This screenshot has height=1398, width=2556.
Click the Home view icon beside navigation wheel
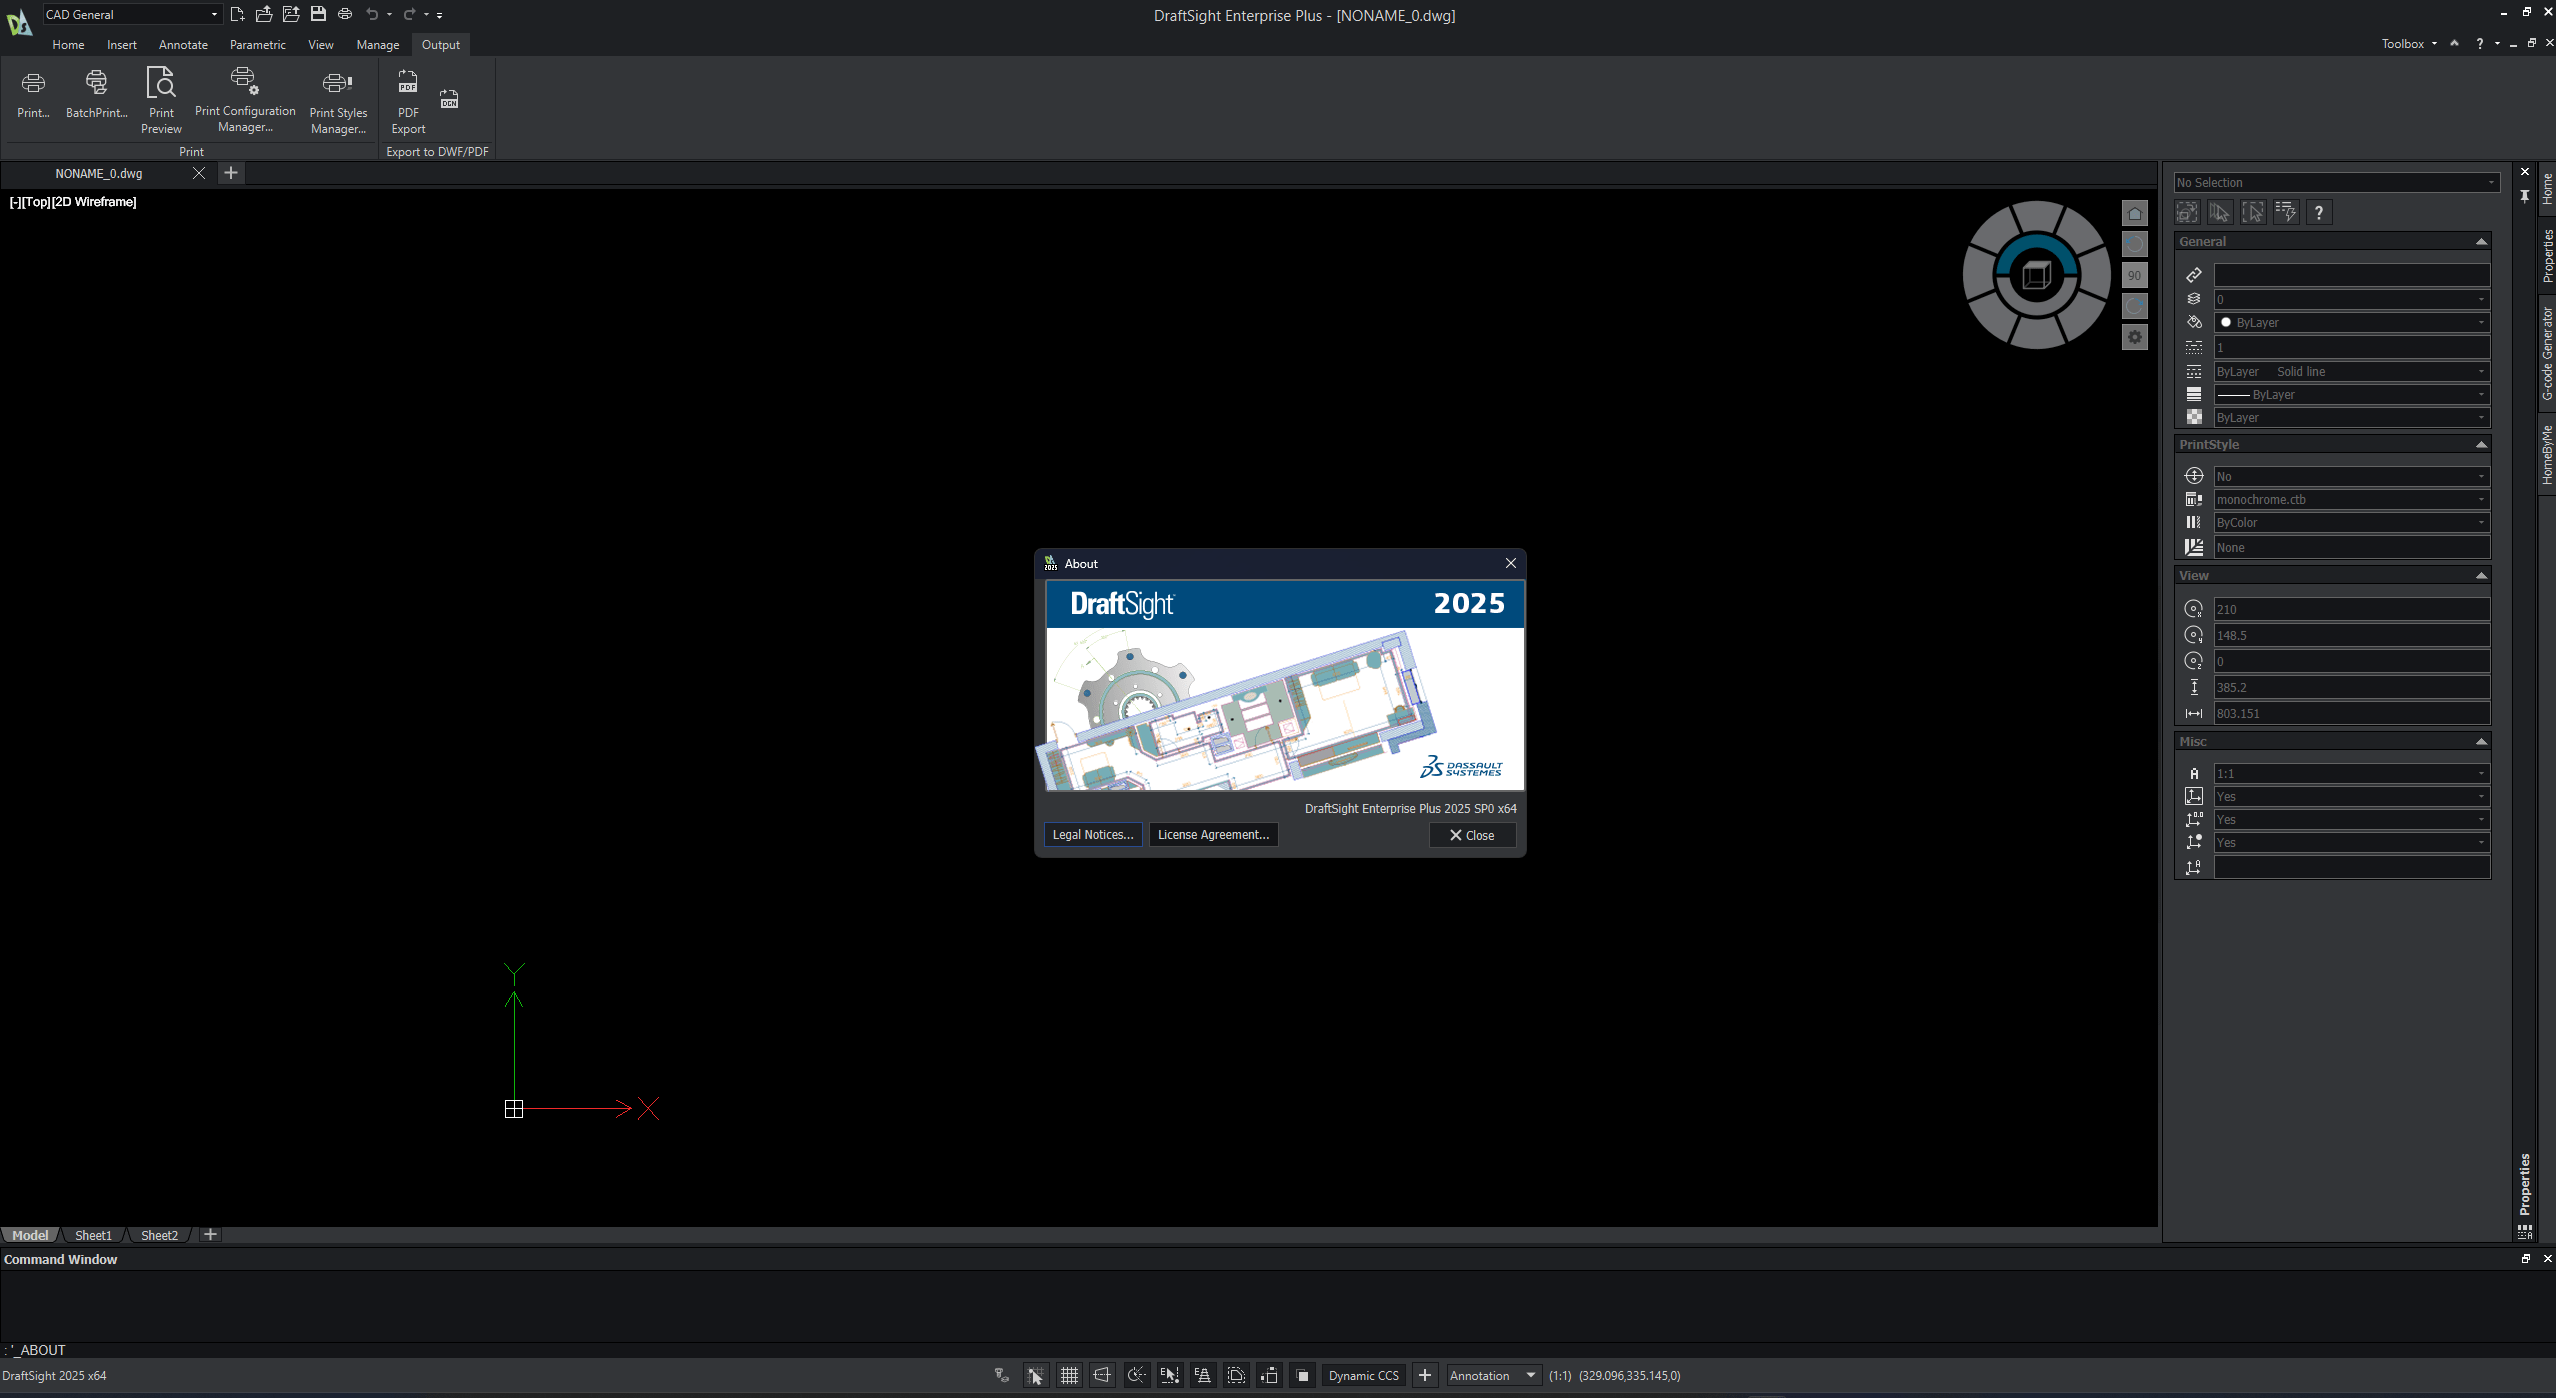[2134, 213]
